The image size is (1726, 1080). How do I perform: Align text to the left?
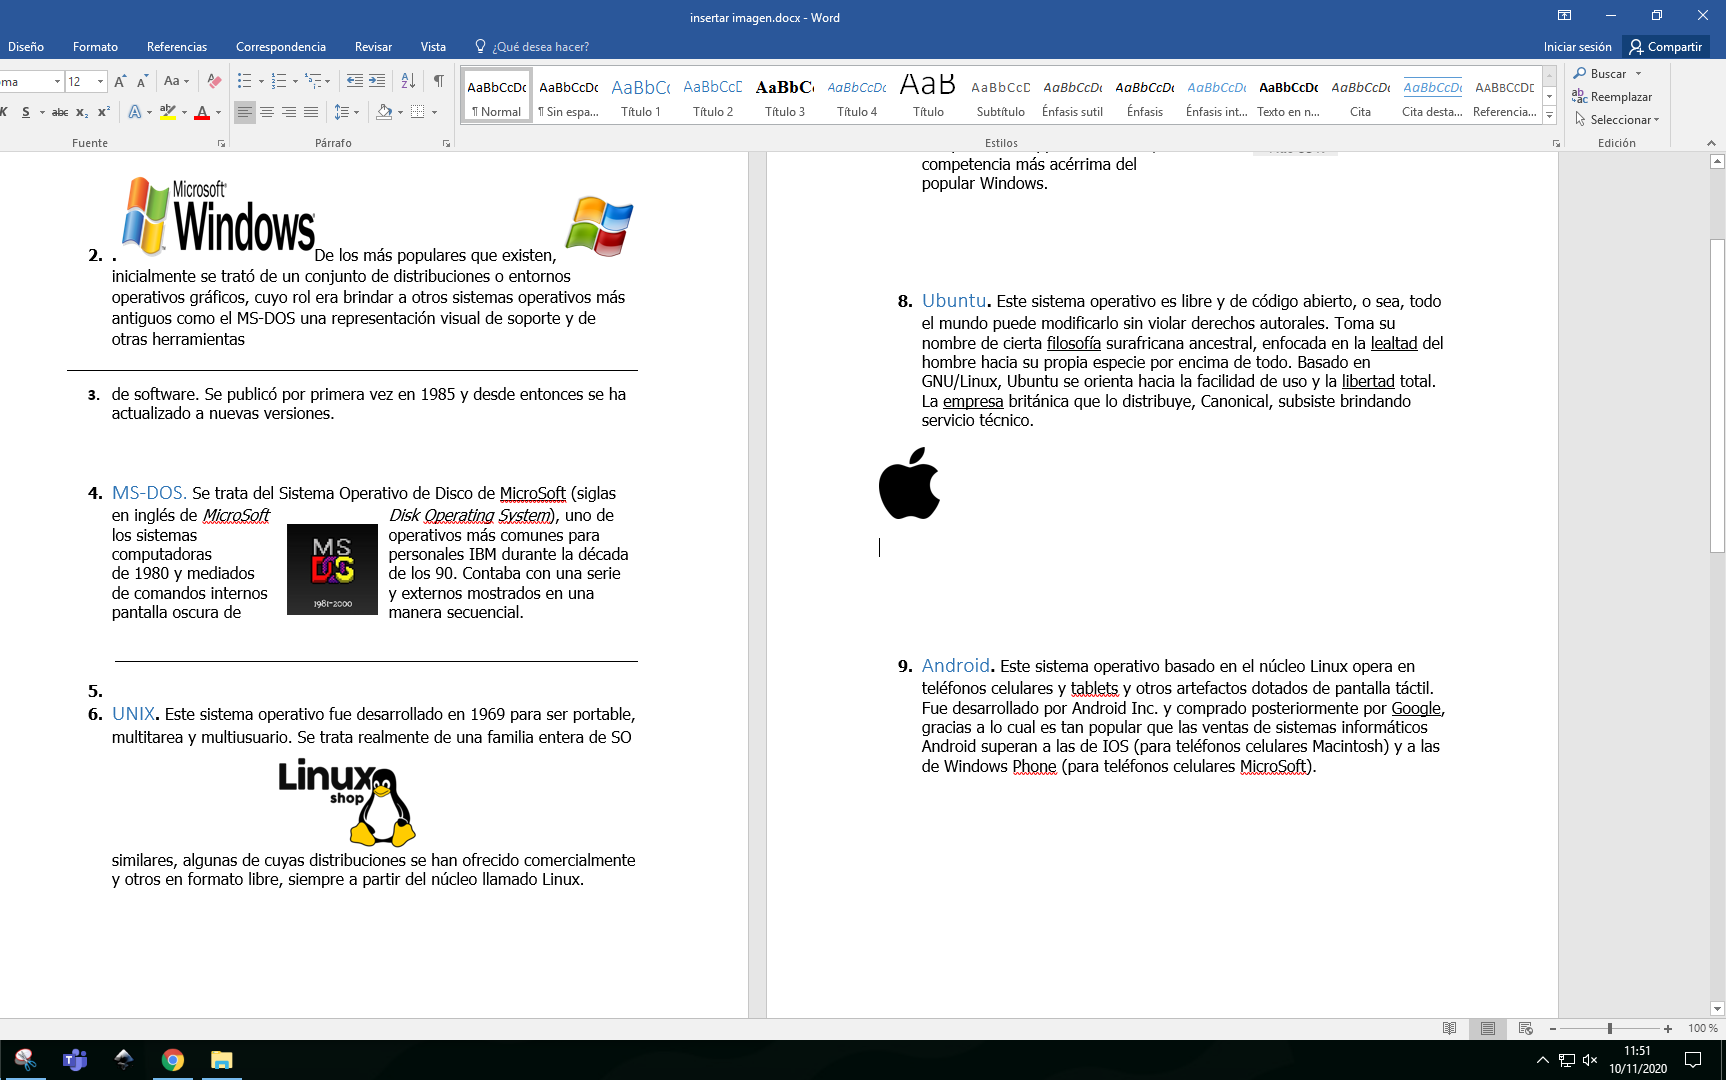click(x=245, y=112)
